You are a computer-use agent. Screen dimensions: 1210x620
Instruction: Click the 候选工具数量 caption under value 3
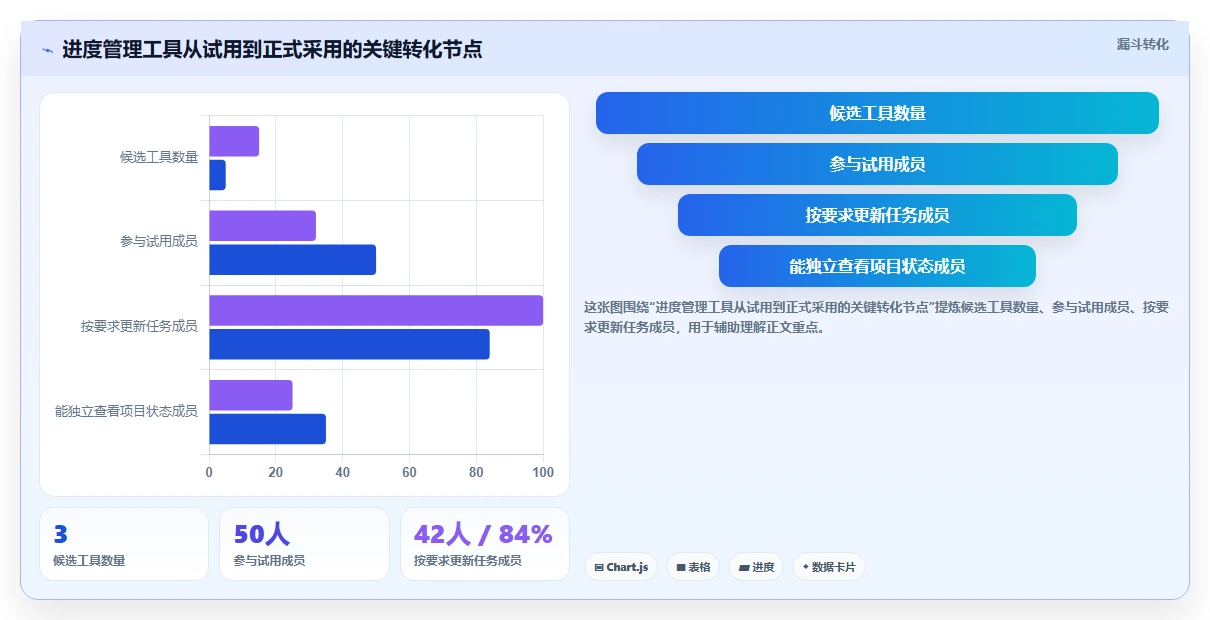[89, 561]
